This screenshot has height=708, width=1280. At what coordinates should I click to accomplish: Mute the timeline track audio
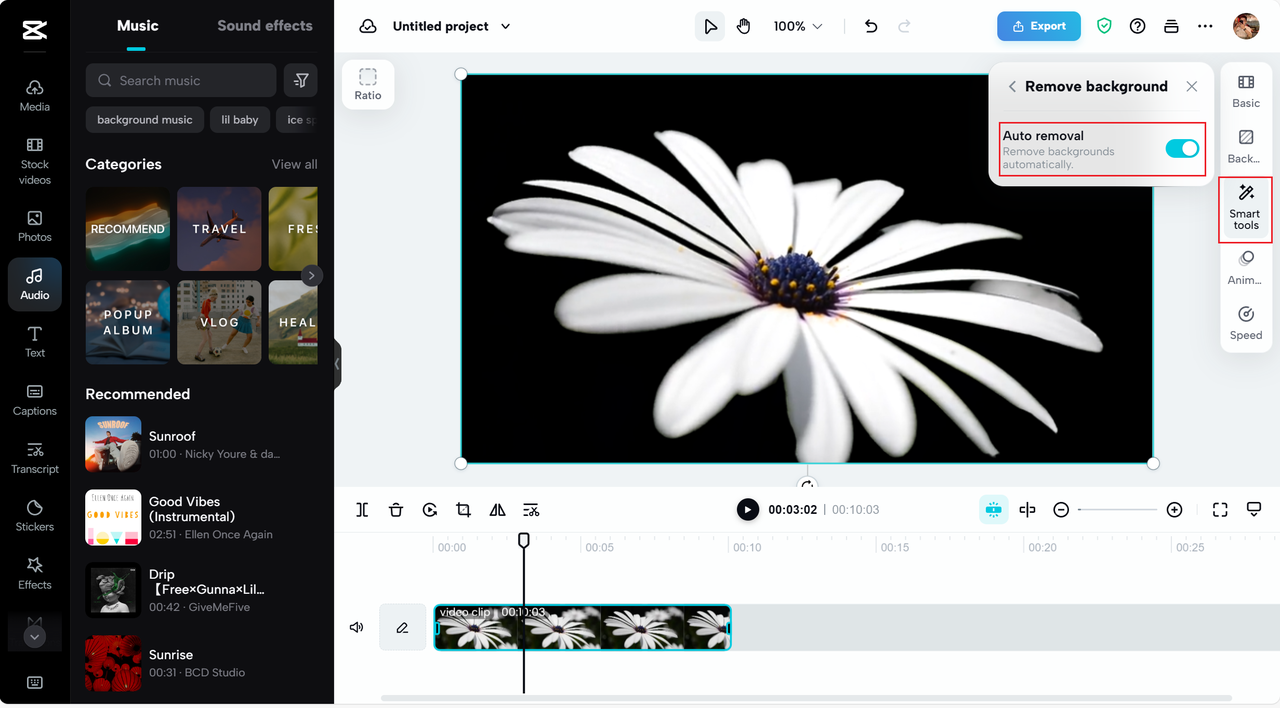click(x=356, y=628)
